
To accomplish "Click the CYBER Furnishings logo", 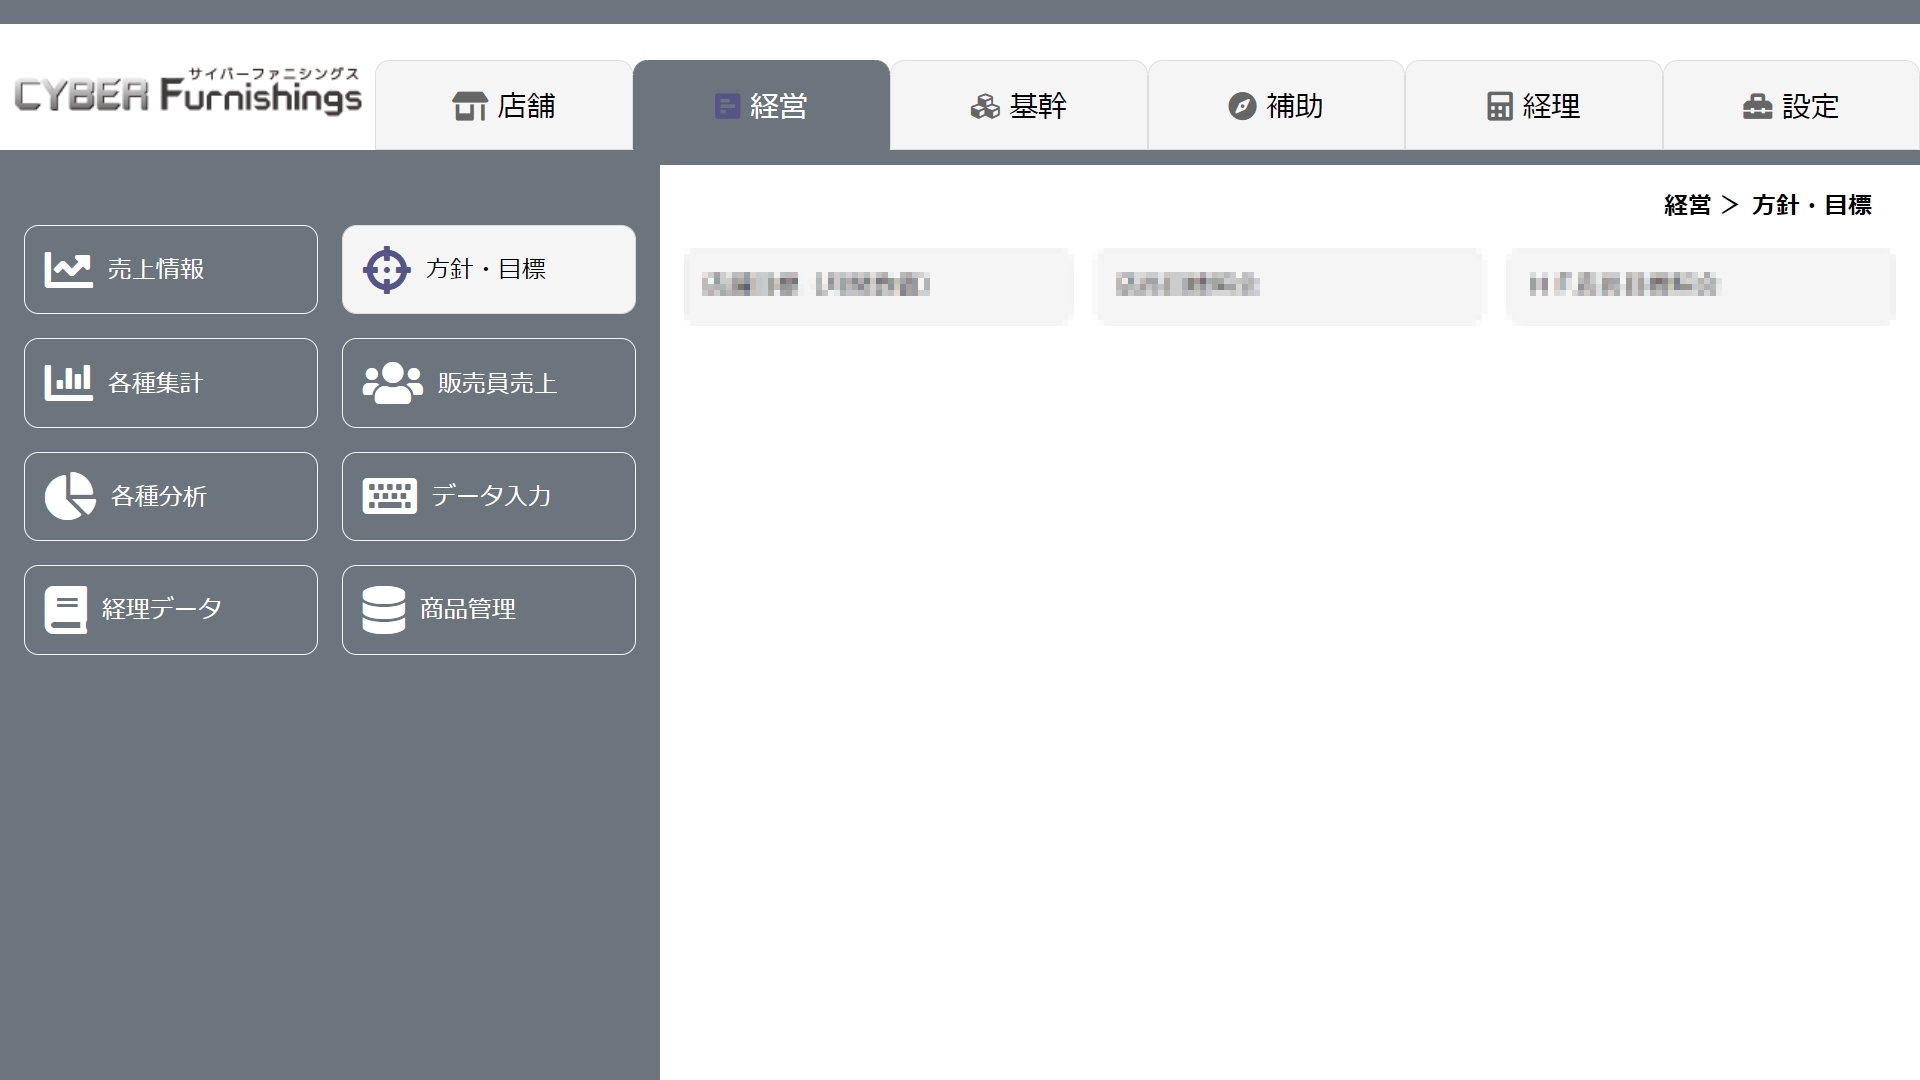I will click(188, 92).
